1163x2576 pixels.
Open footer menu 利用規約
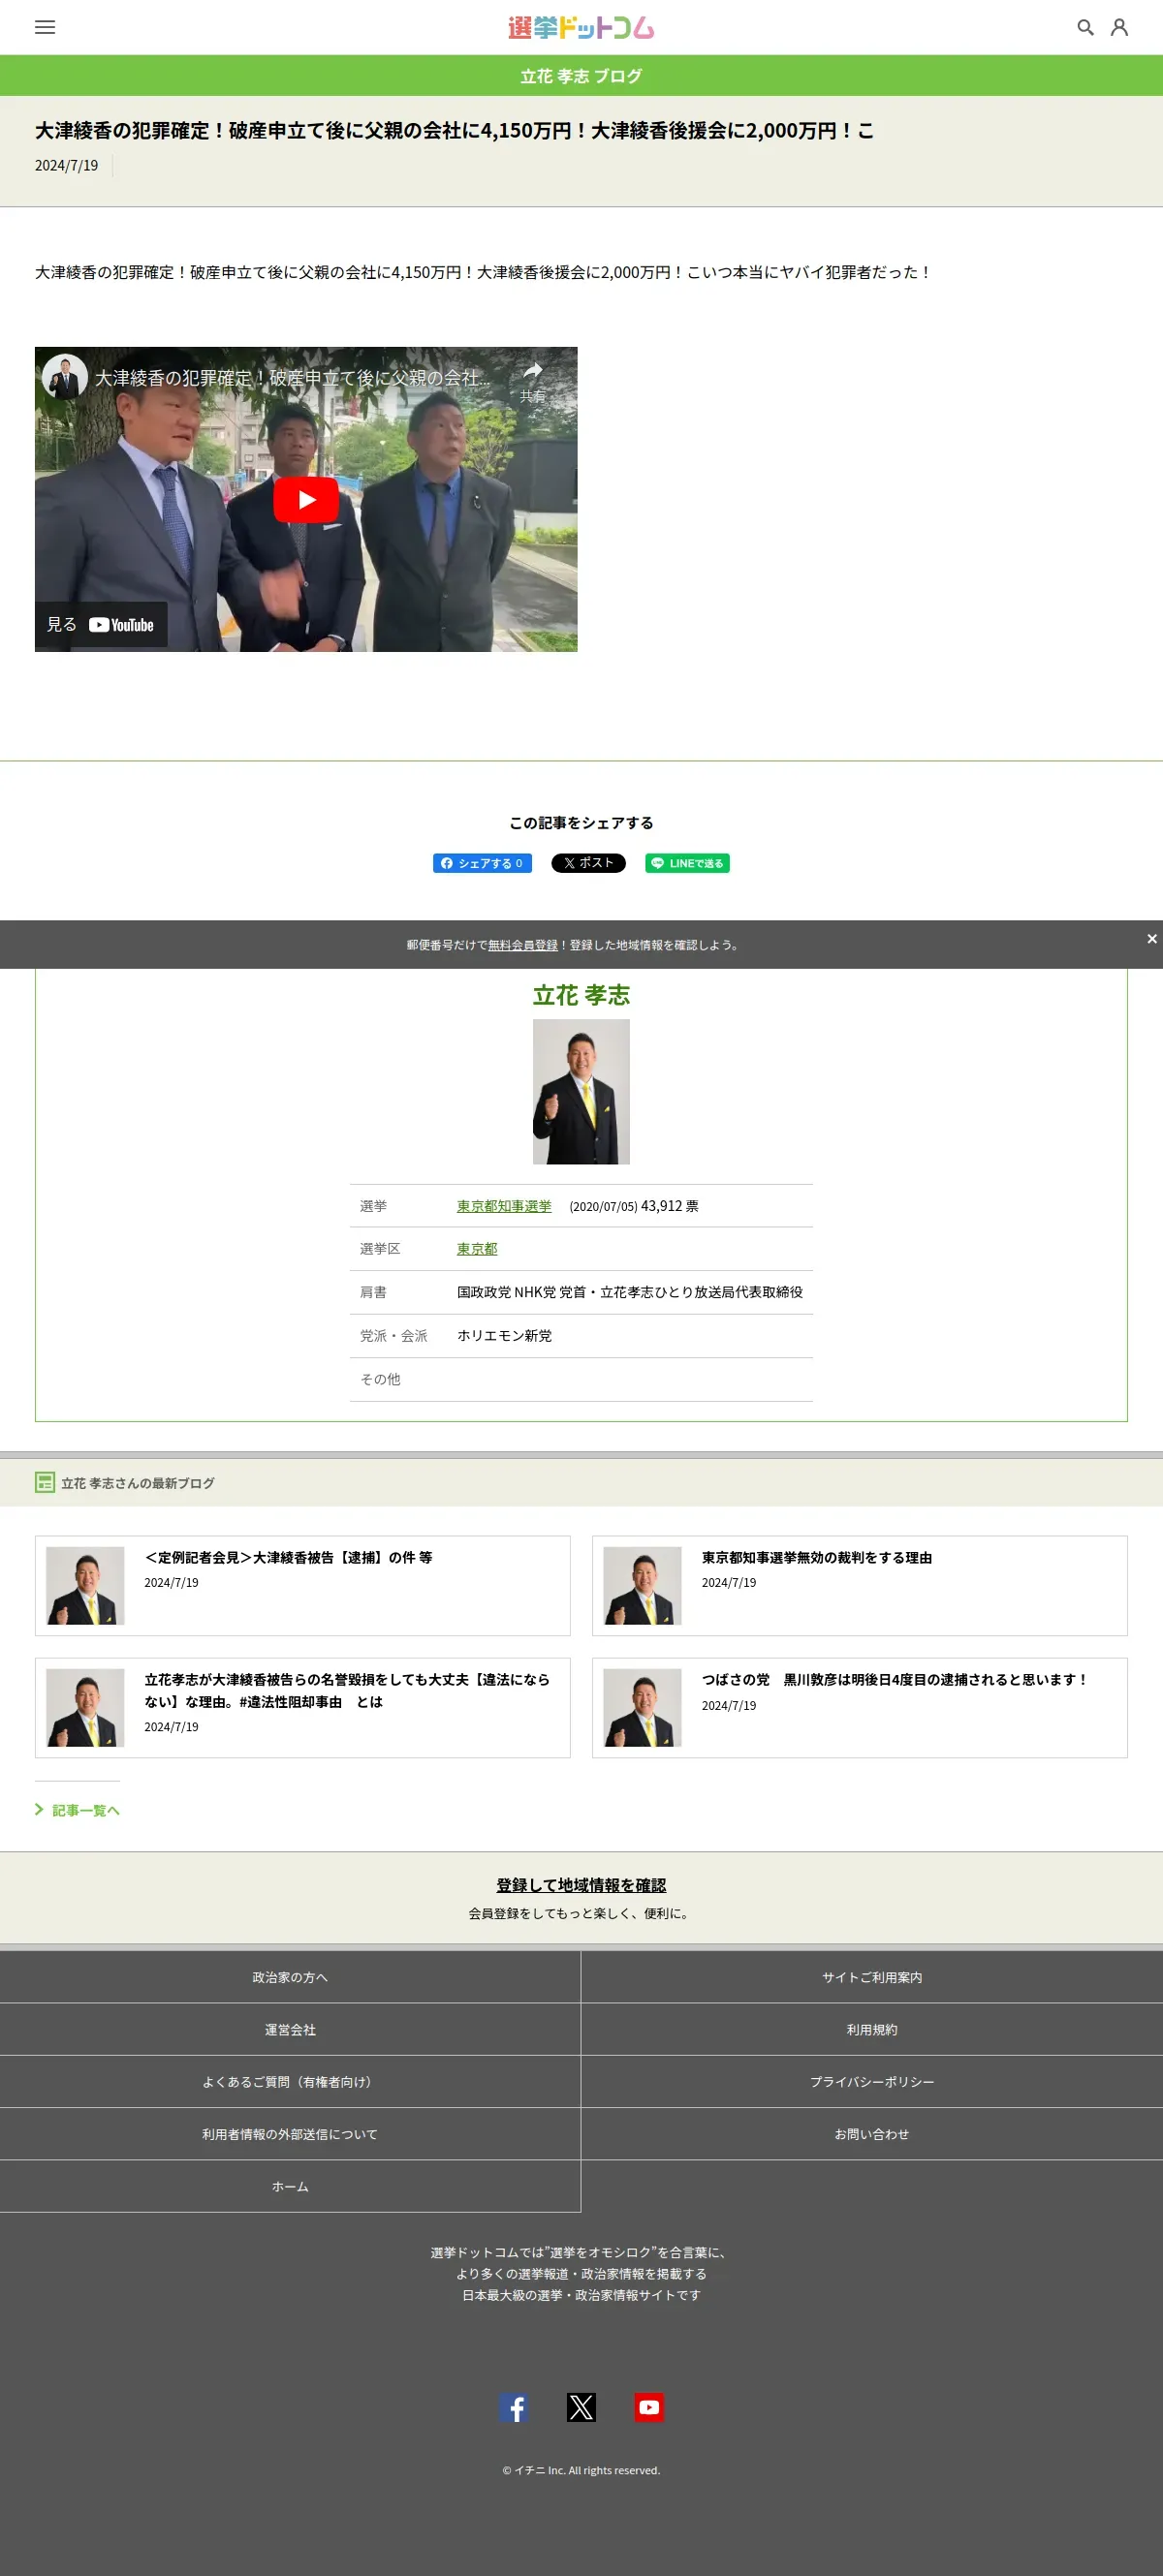(872, 2029)
